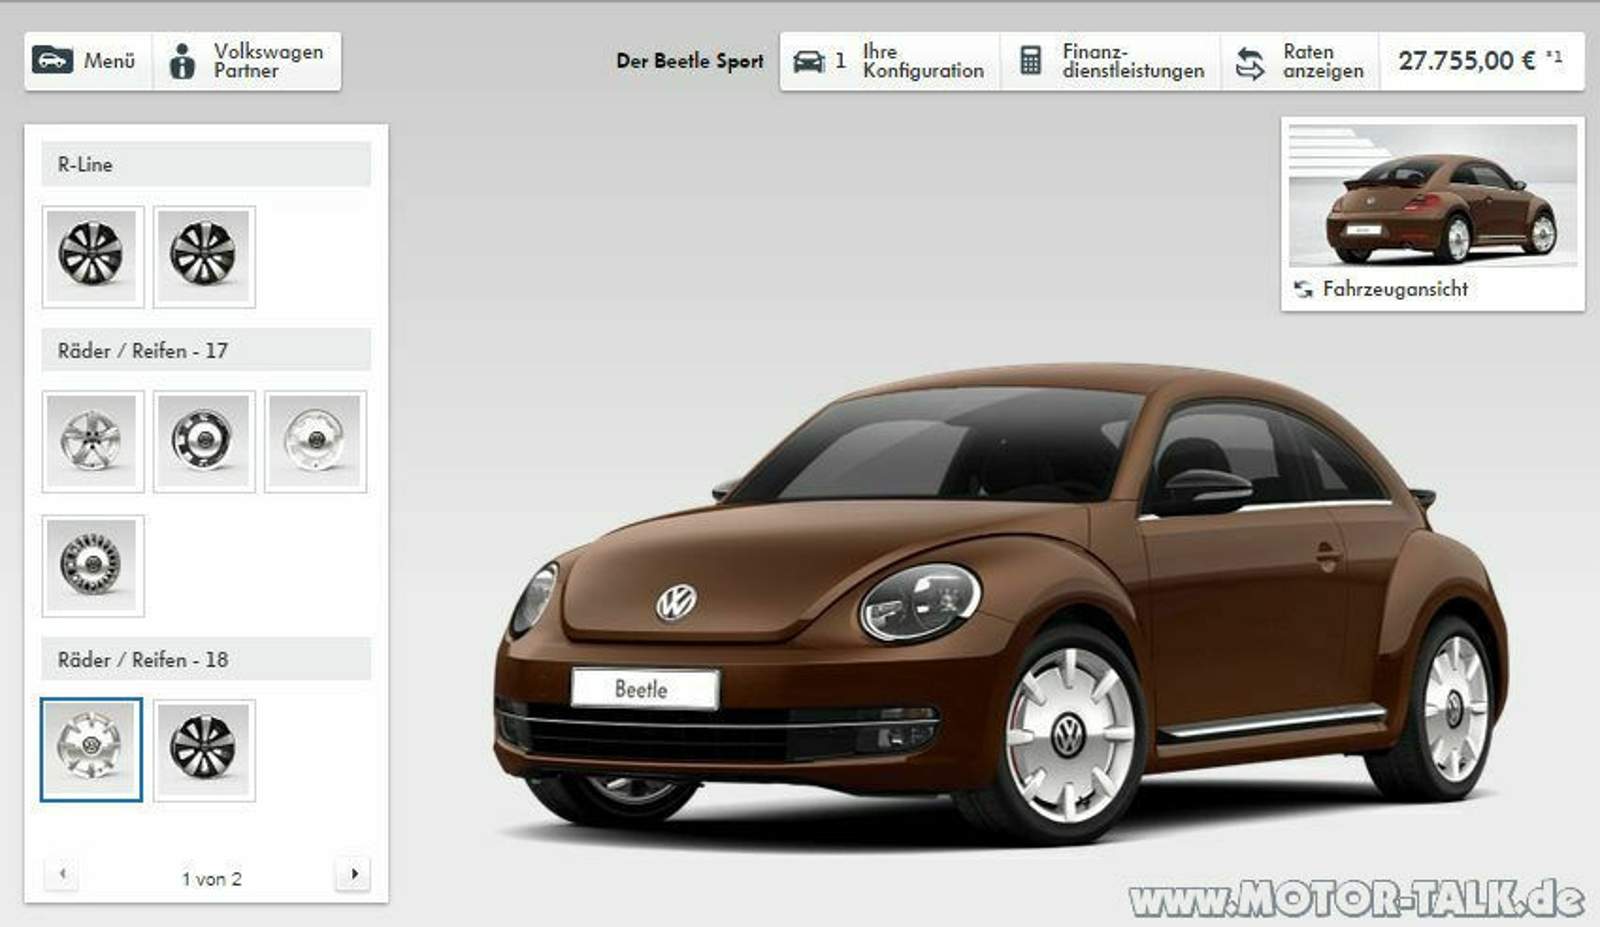This screenshot has height=927, width=1600.
Task: Go to previous page of wheel options
Action: click(62, 874)
